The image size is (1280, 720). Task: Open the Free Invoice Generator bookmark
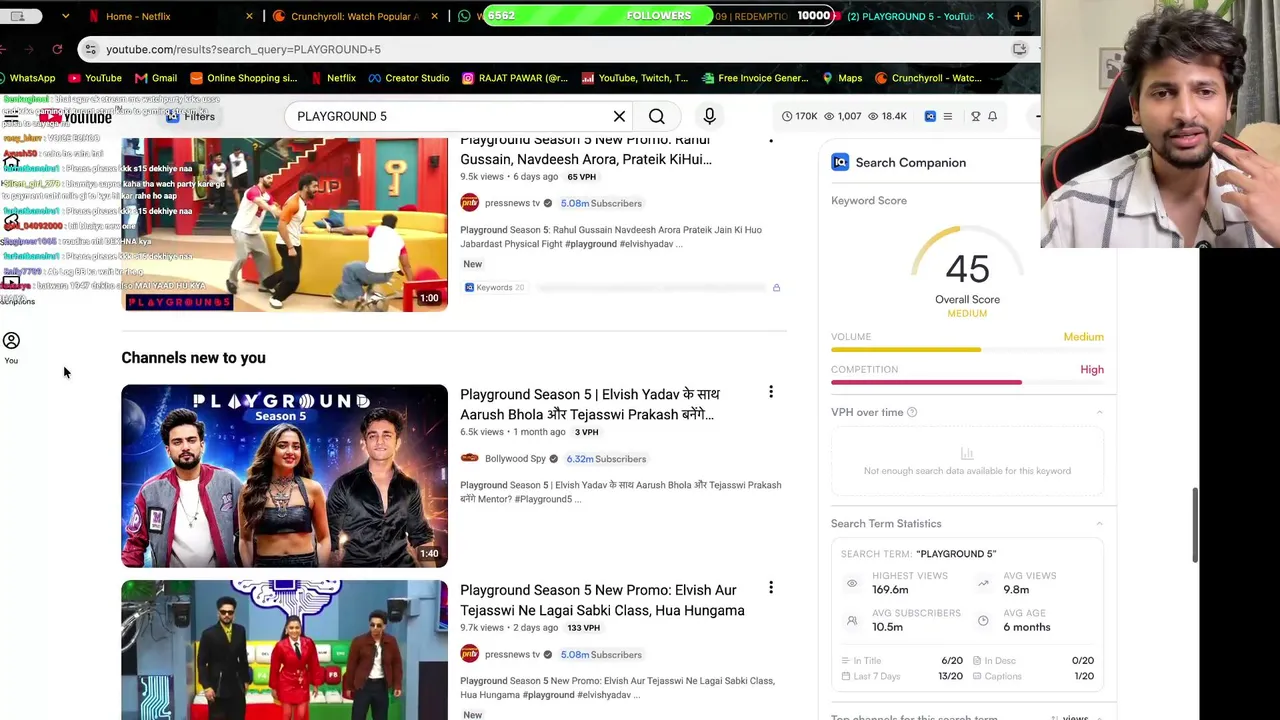[x=754, y=78]
